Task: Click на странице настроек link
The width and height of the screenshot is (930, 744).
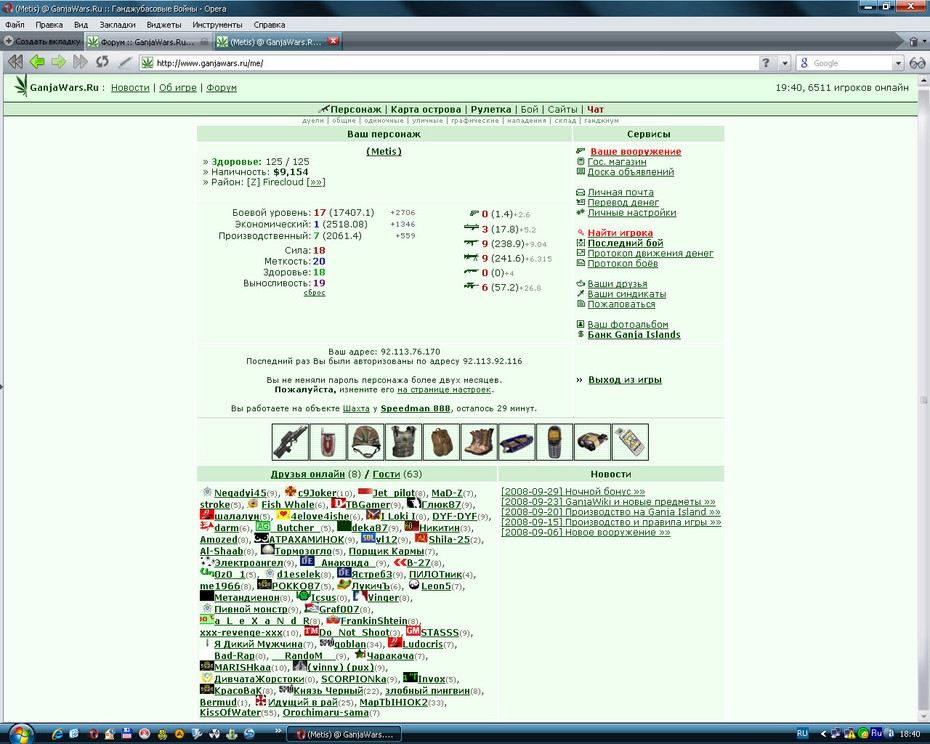Action: coord(444,390)
